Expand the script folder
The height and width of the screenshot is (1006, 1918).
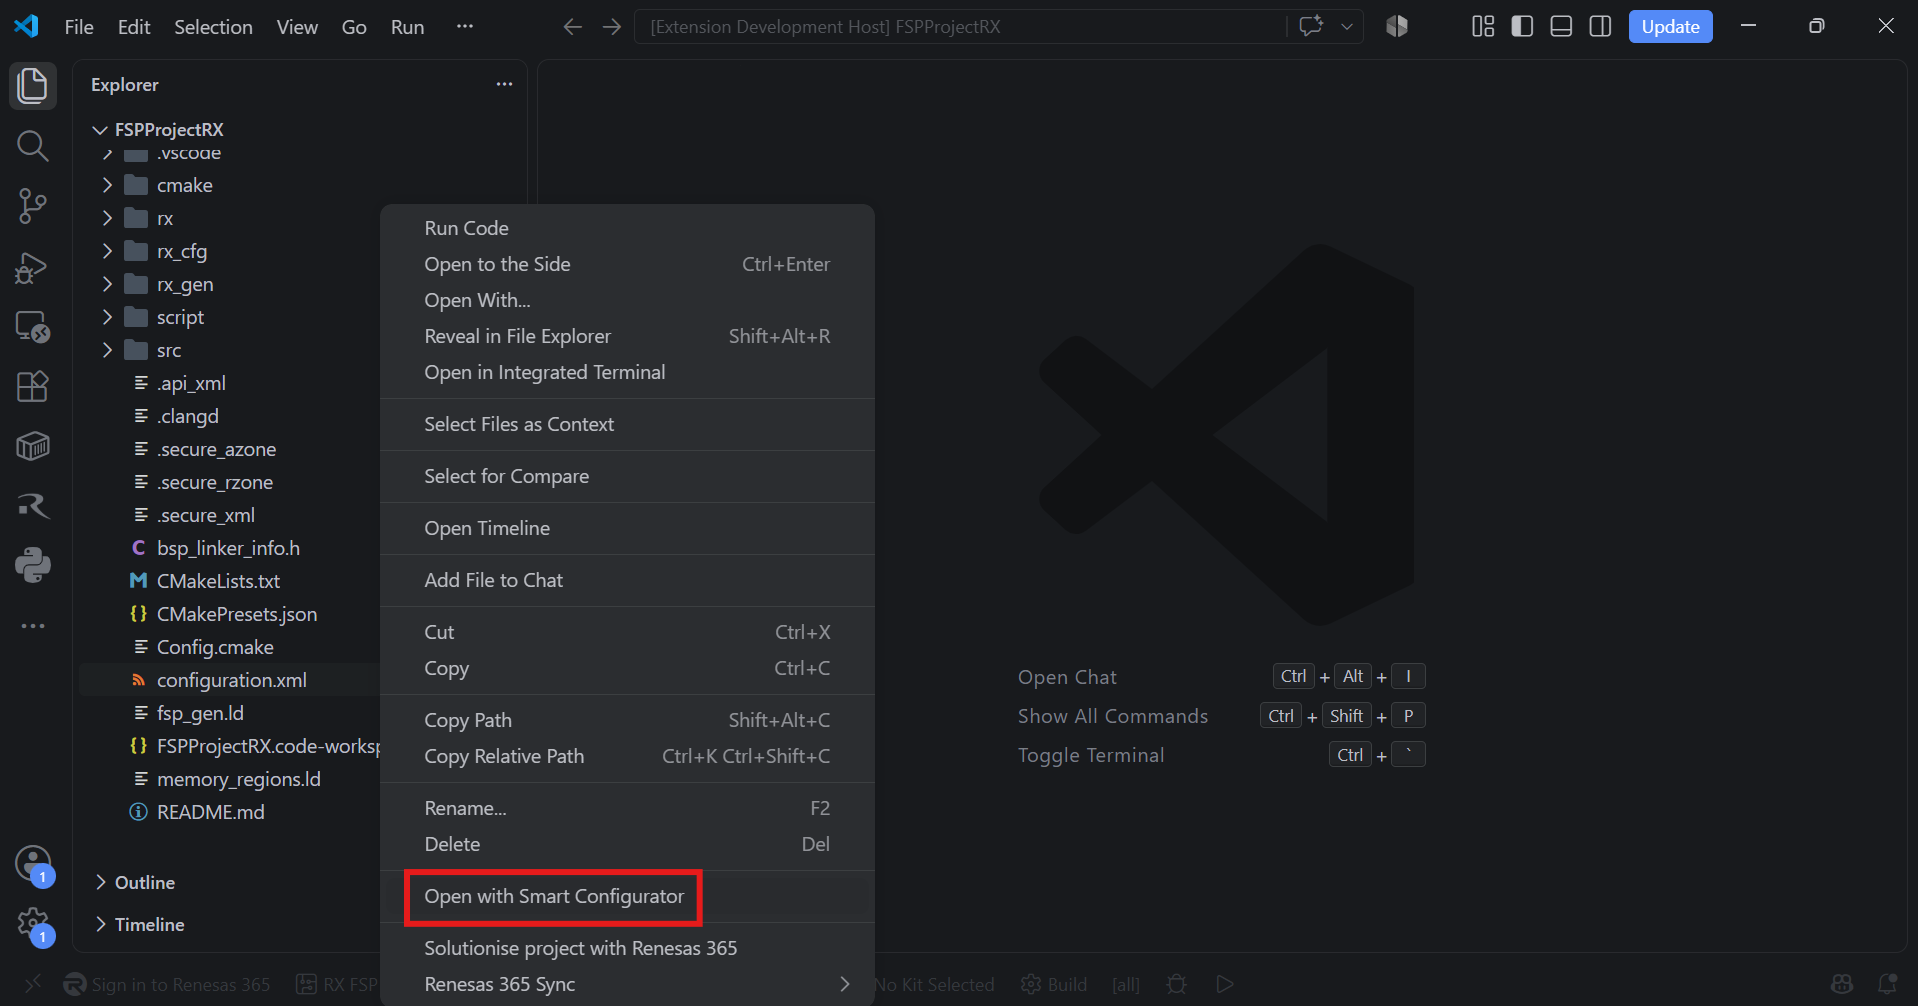point(107,317)
